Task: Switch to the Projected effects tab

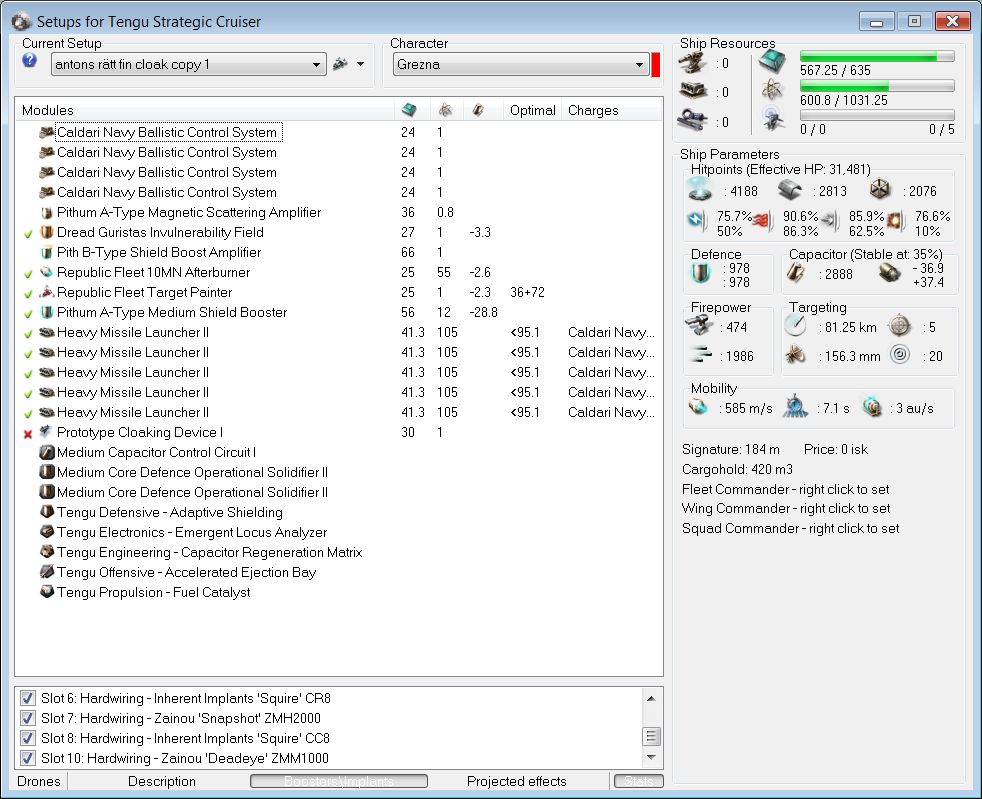Action: point(517,781)
